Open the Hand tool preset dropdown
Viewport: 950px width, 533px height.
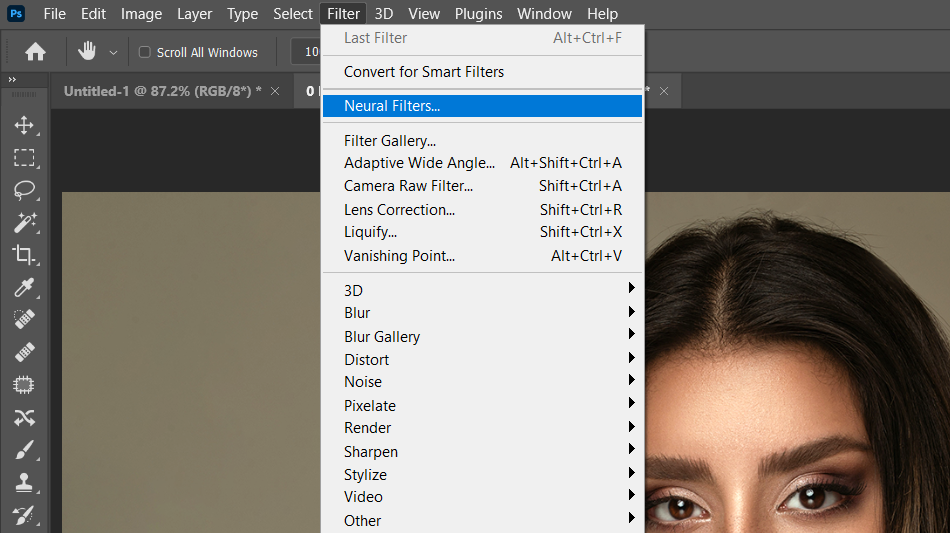point(113,52)
